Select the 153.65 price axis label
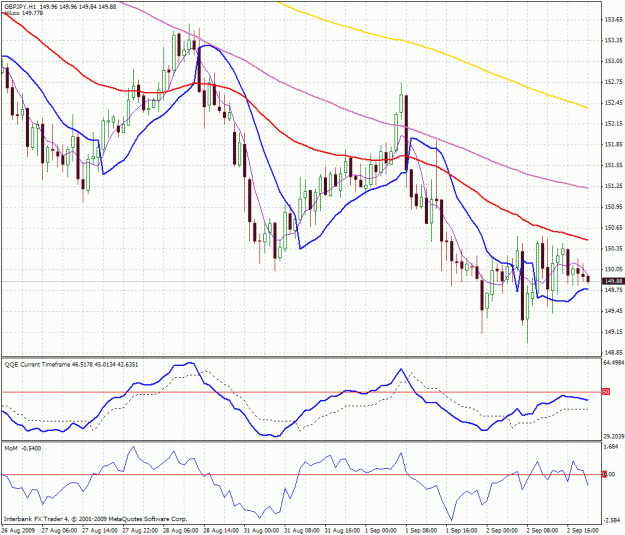Image resolution: width=625 pixels, height=535 pixels. pyautogui.click(x=614, y=20)
